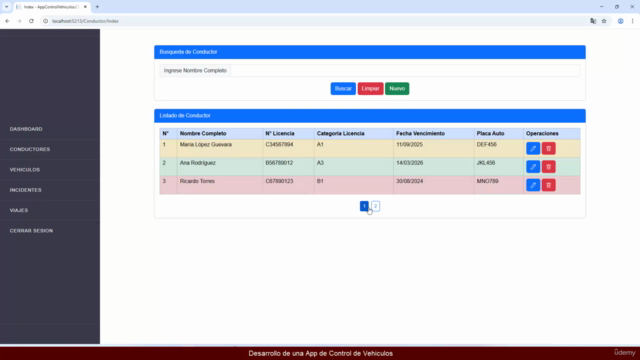Screen dimensions: 640x360
Task: Open the edit pencil for Ricardo Torres
Action: (533, 185)
